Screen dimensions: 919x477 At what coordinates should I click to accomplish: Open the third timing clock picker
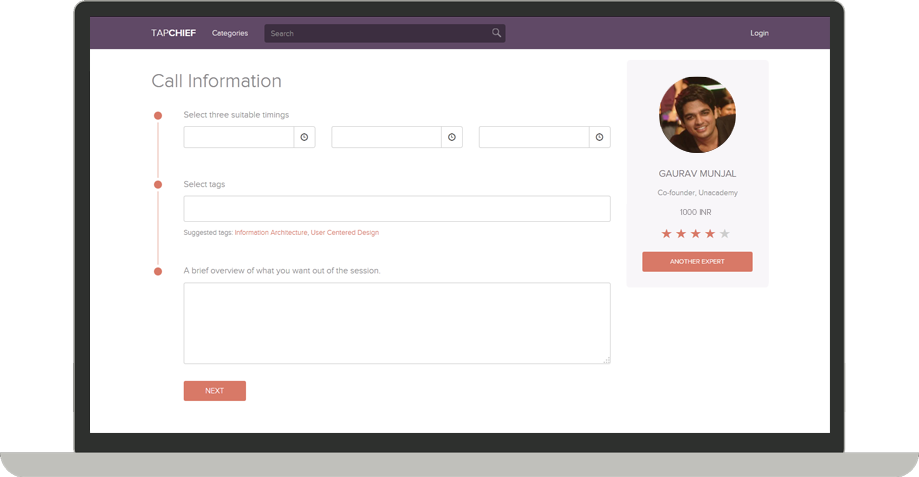(600, 137)
